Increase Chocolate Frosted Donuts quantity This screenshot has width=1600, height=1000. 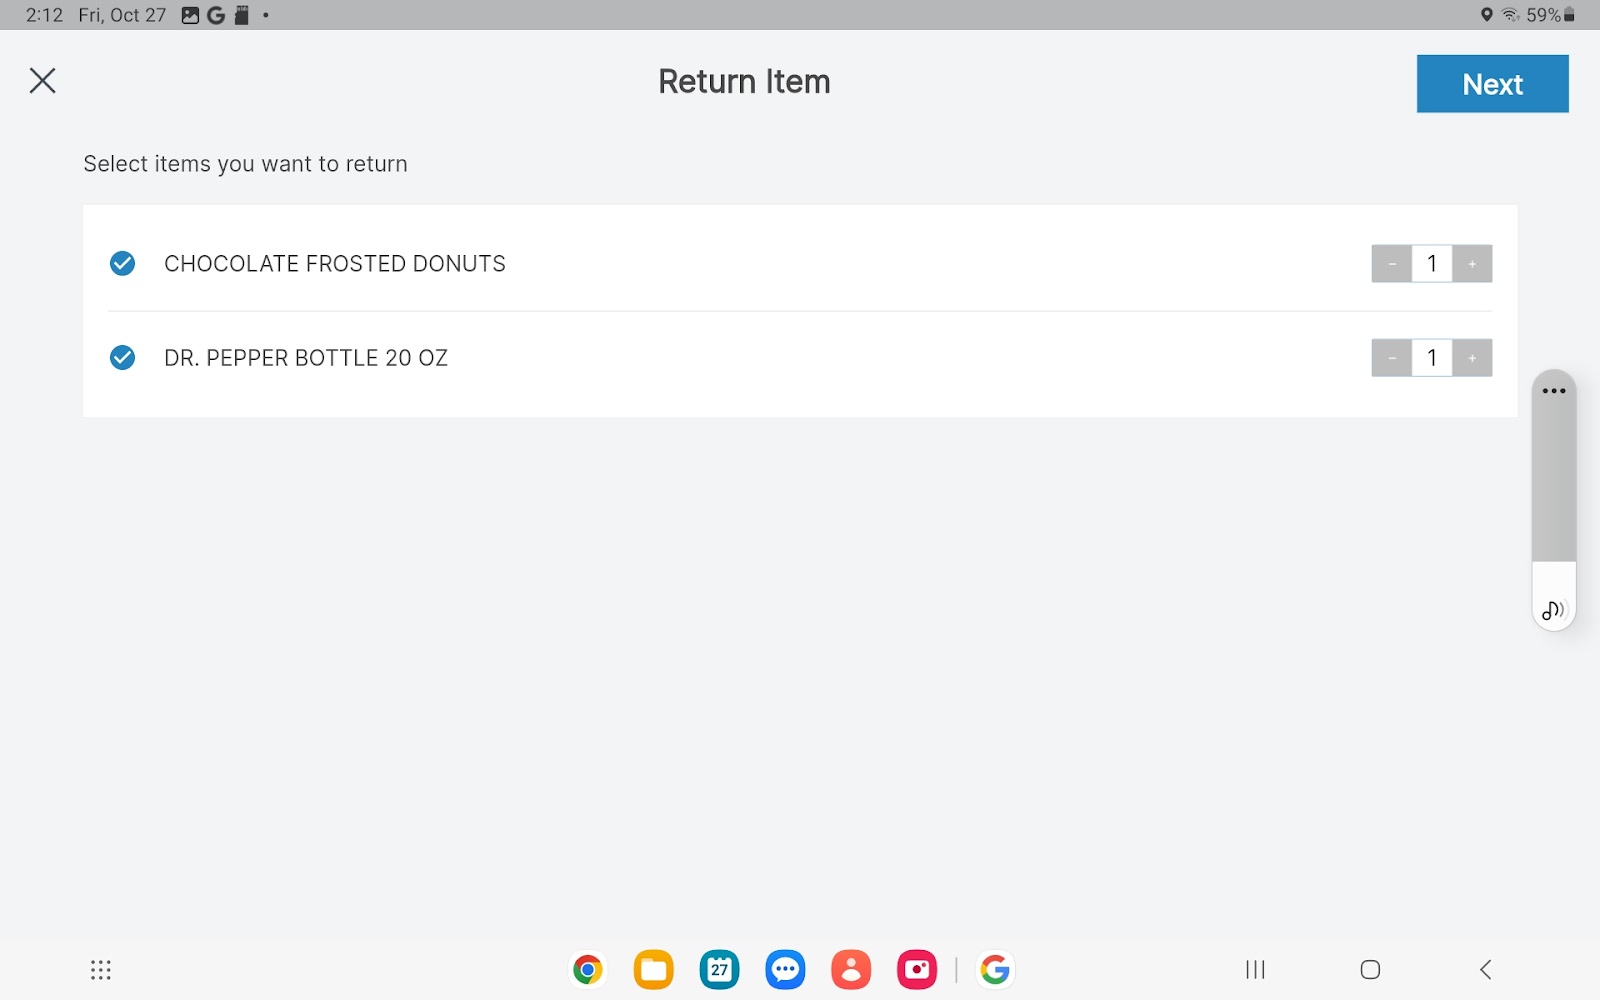1472,264
